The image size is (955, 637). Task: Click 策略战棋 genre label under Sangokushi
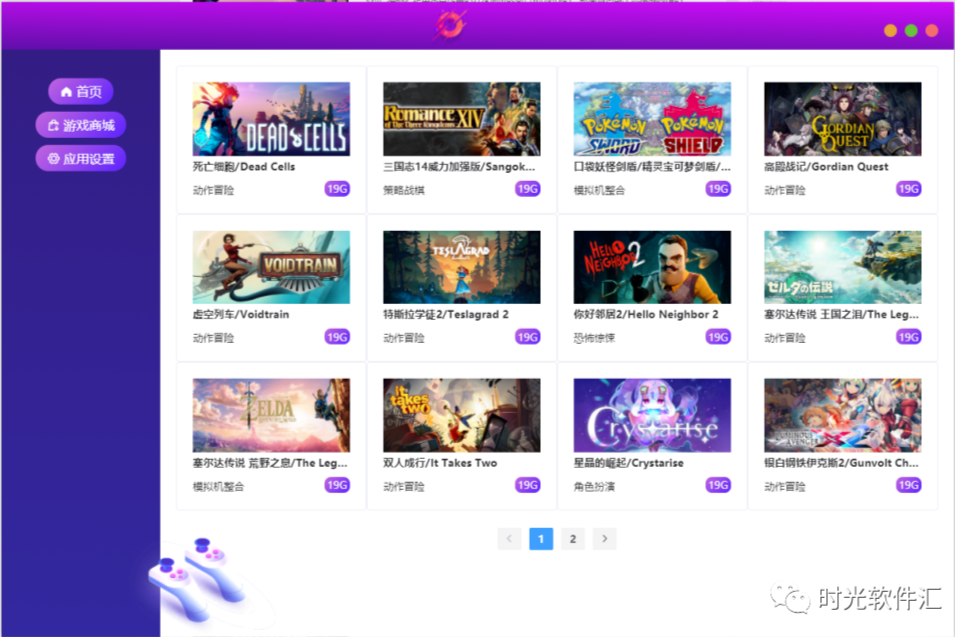(x=404, y=191)
